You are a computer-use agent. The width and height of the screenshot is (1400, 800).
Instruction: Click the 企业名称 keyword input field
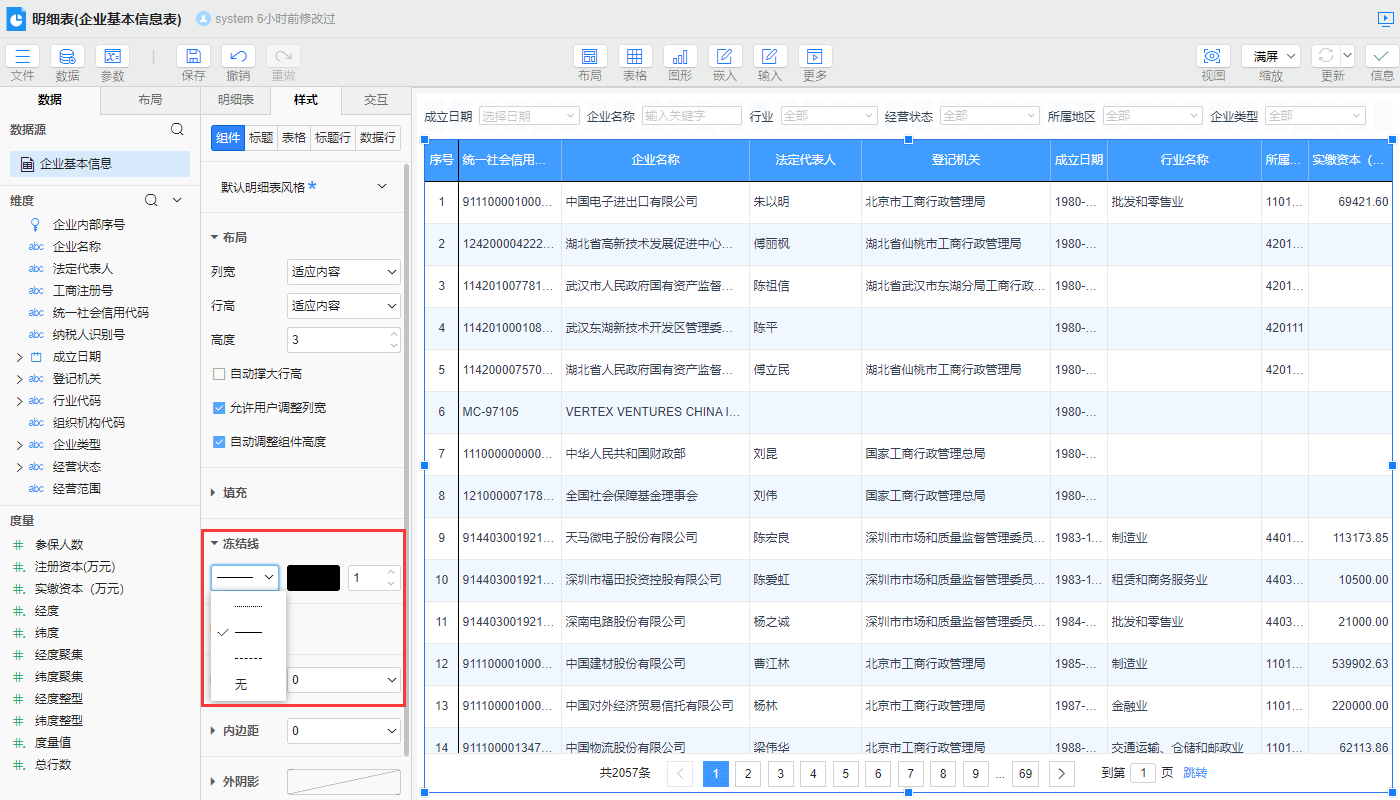(691, 116)
